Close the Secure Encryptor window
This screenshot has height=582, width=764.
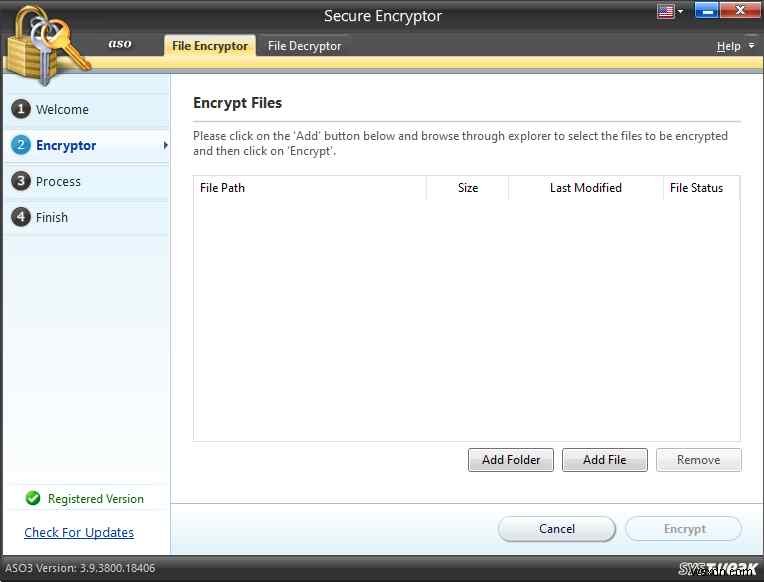[740, 10]
